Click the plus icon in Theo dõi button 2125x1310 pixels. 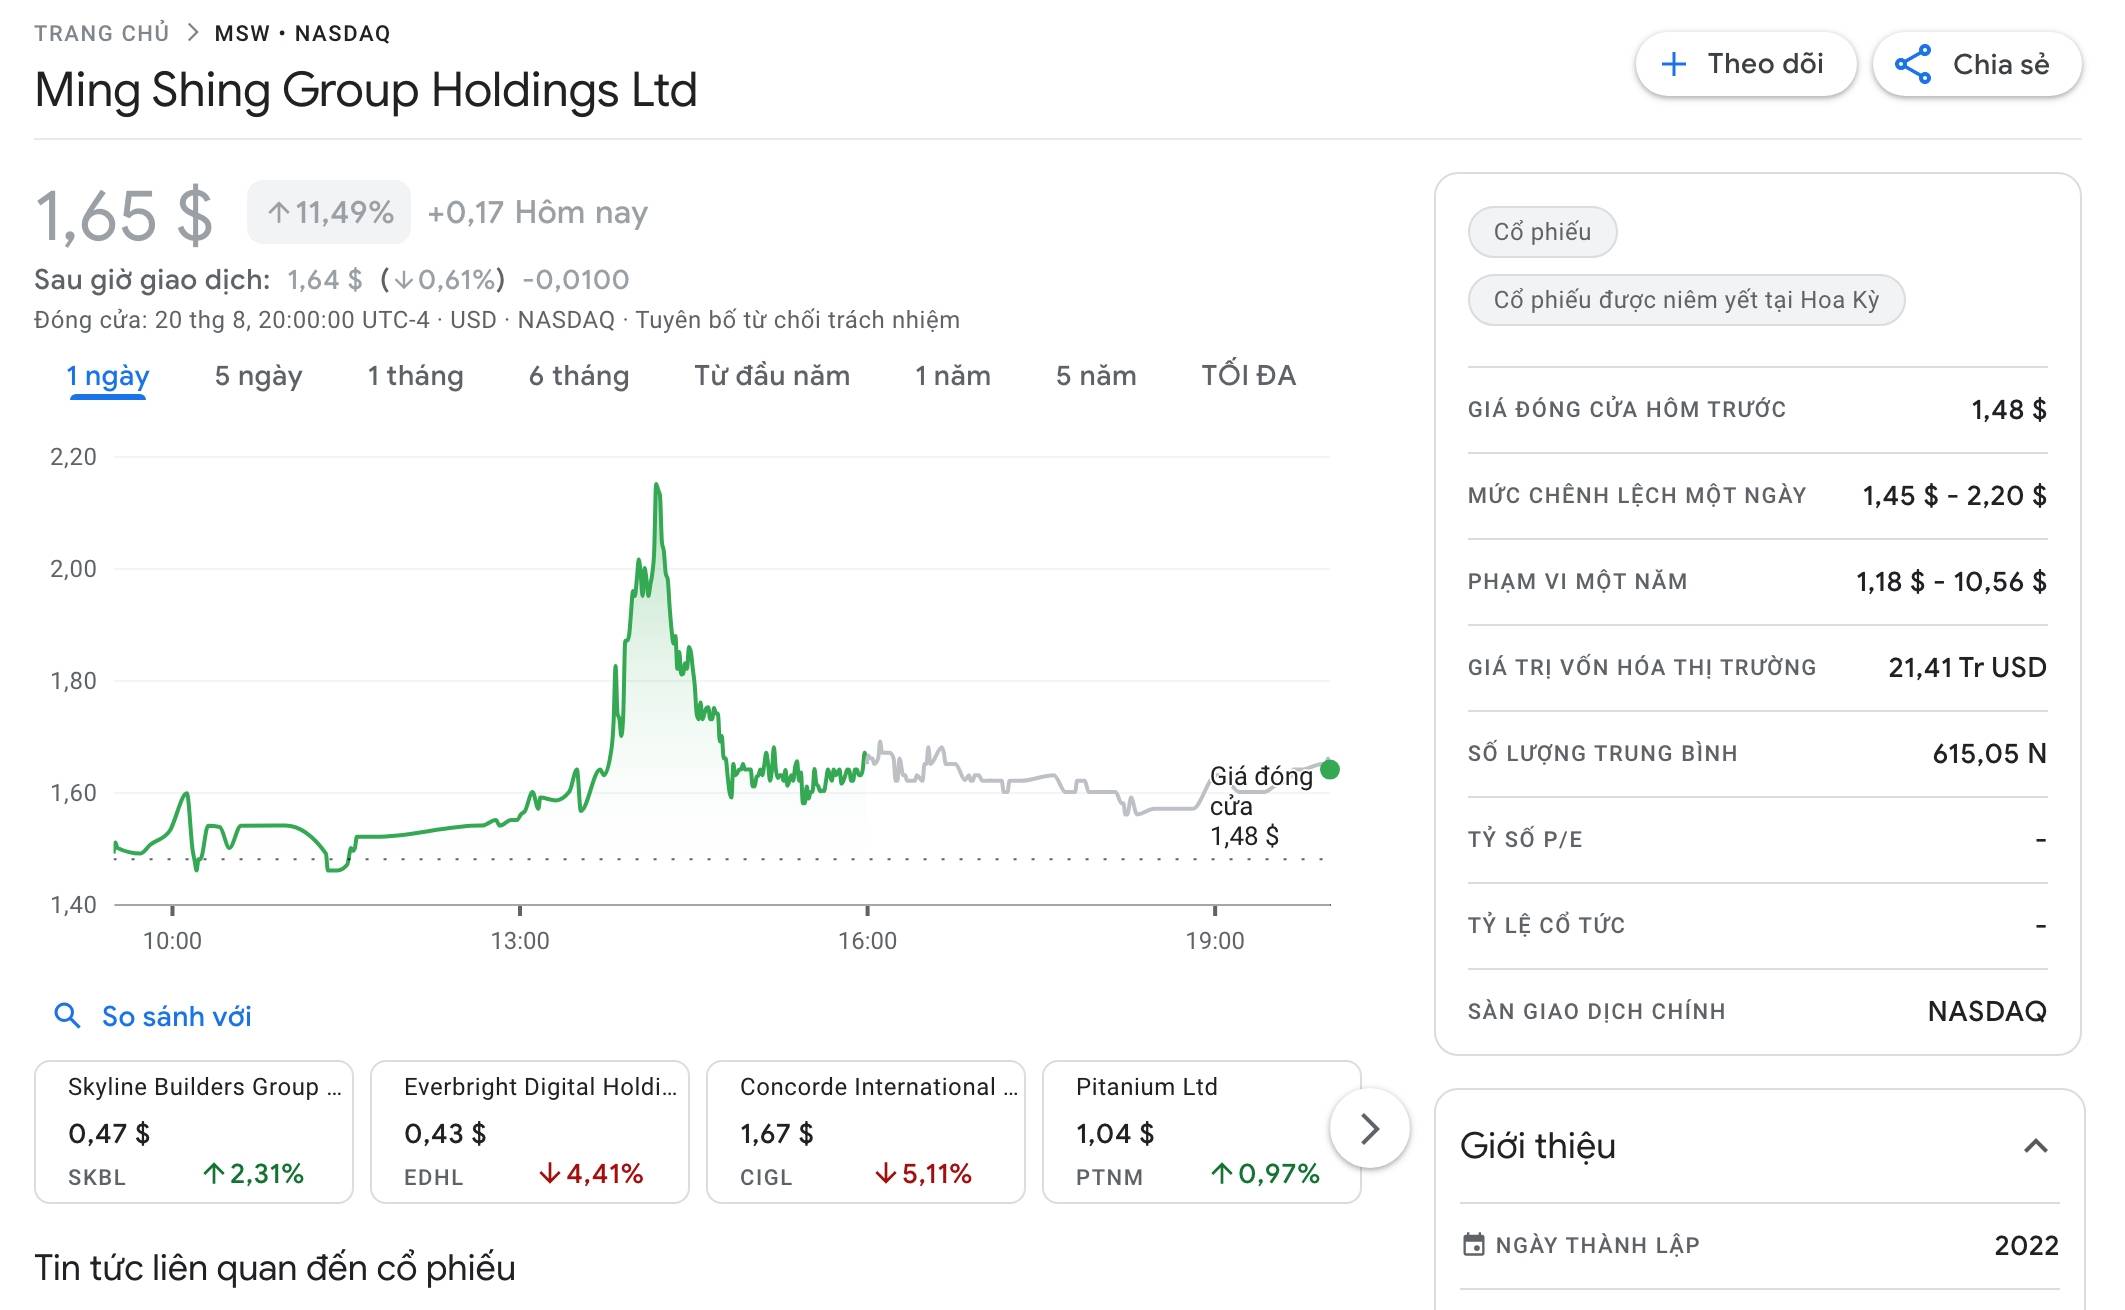(1673, 65)
